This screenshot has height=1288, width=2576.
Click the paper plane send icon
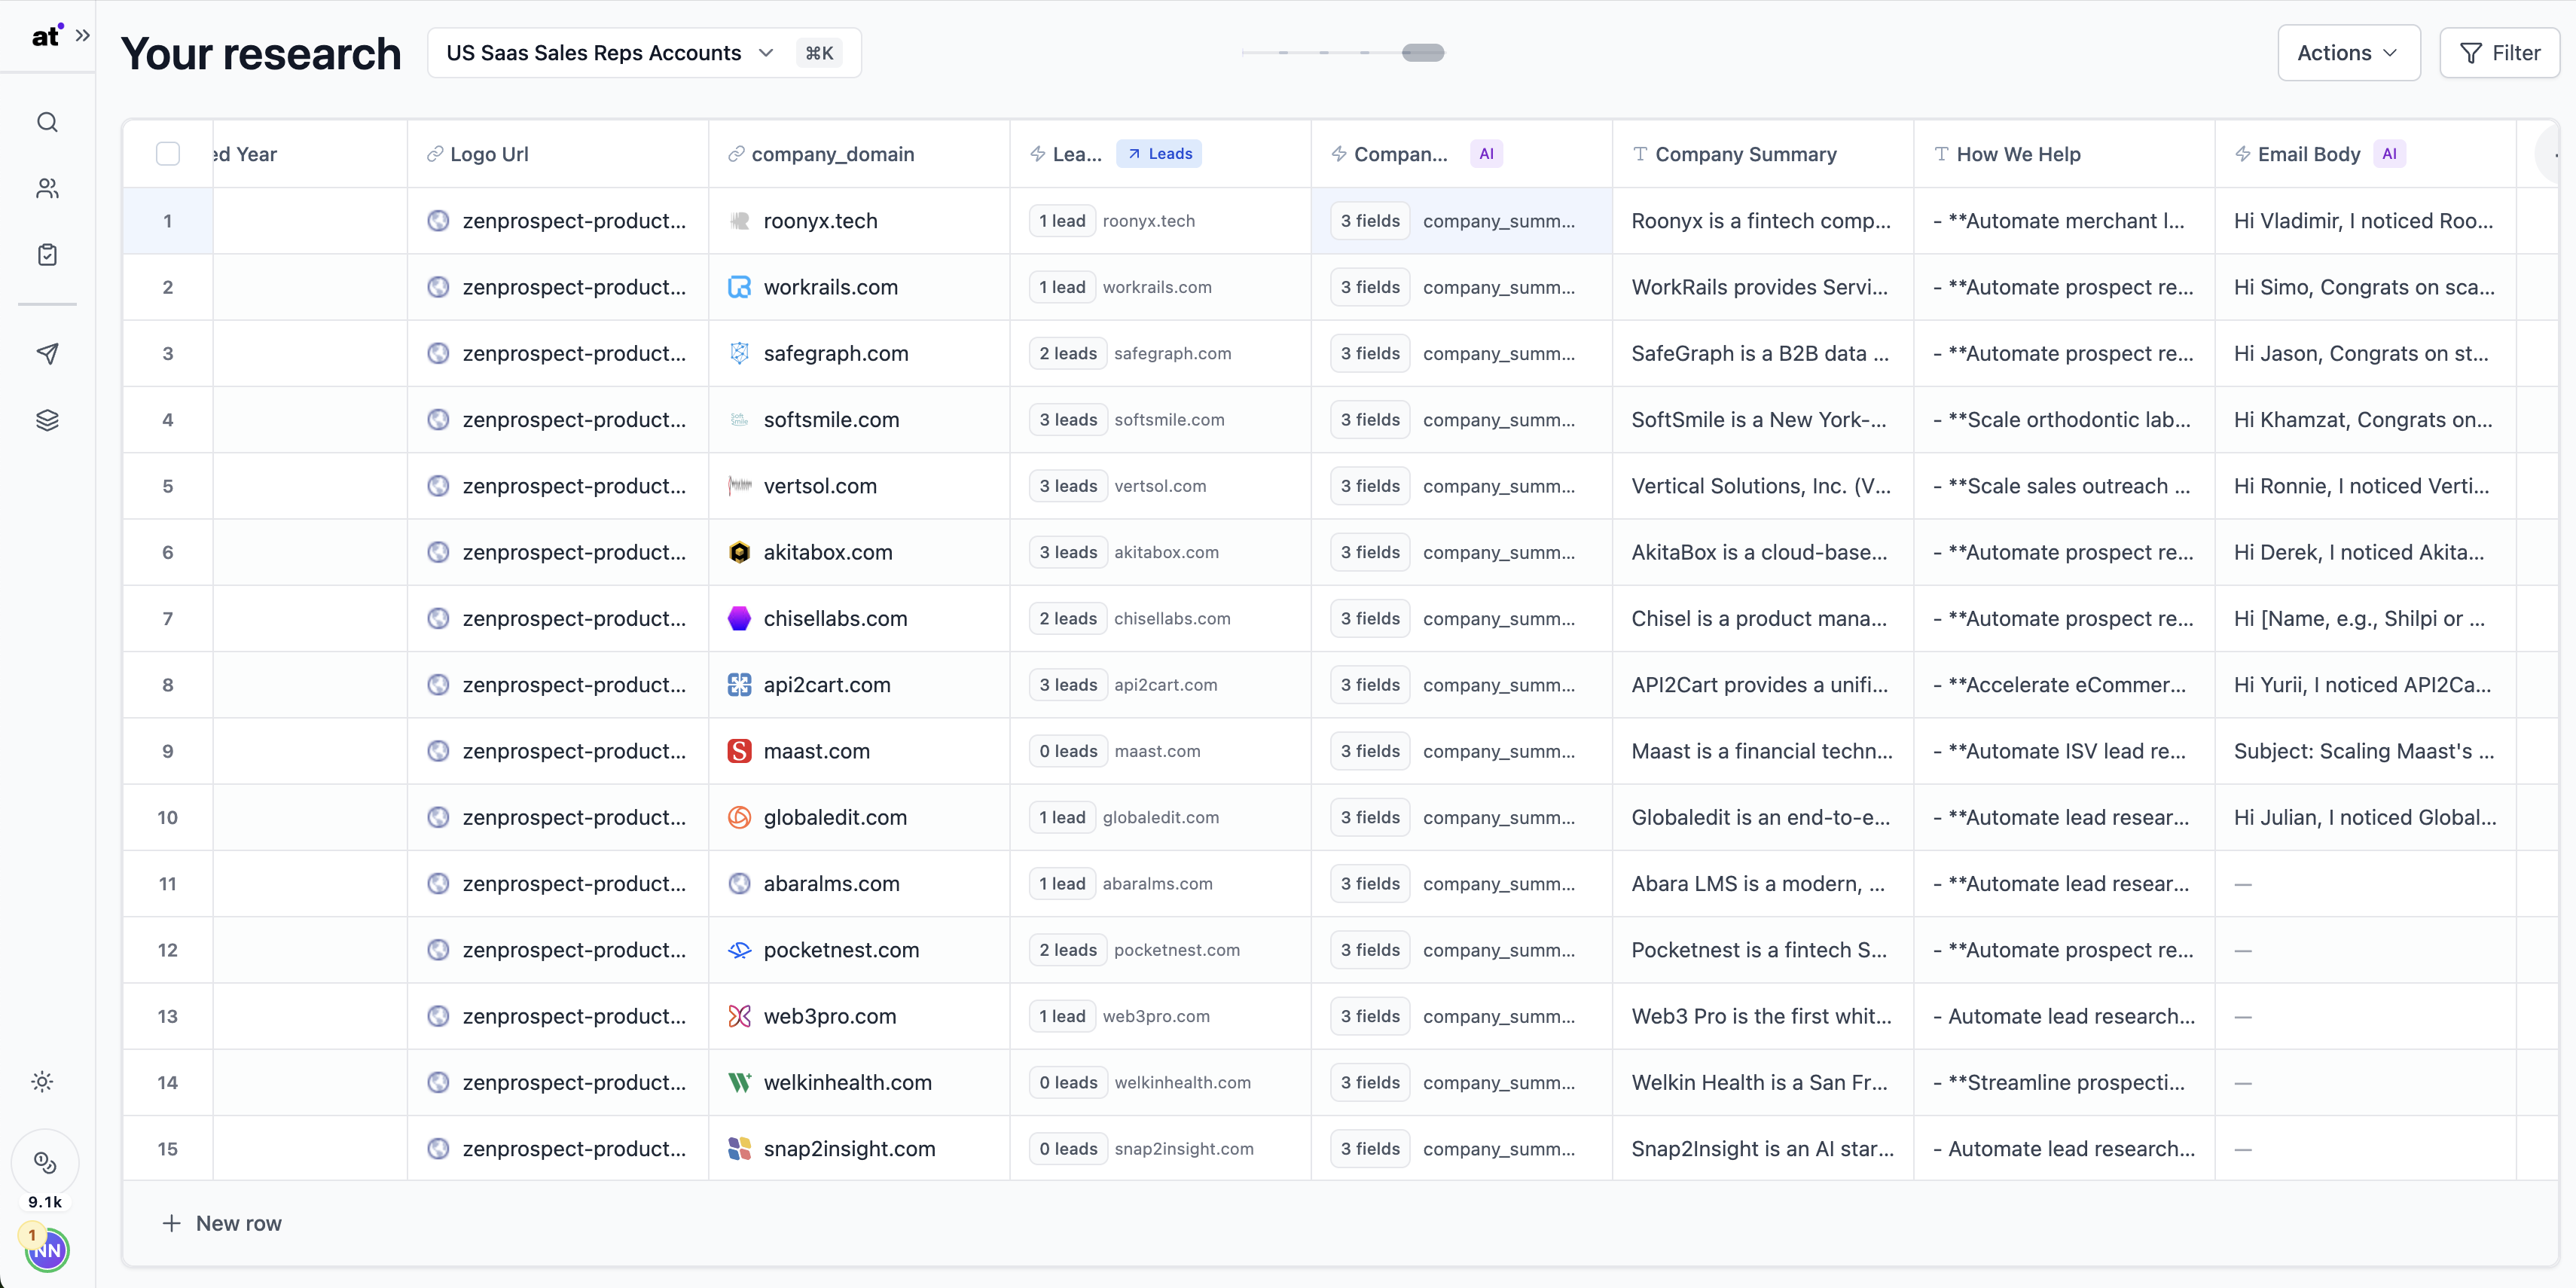pyautogui.click(x=47, y=353)
